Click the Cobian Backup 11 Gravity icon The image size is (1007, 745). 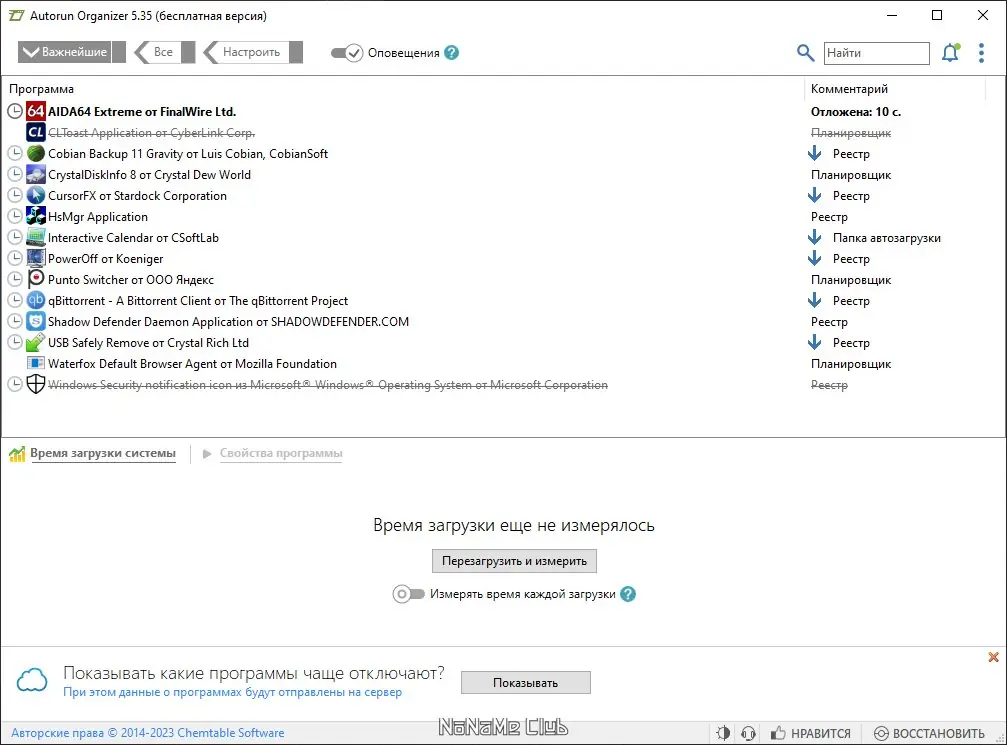35,153
